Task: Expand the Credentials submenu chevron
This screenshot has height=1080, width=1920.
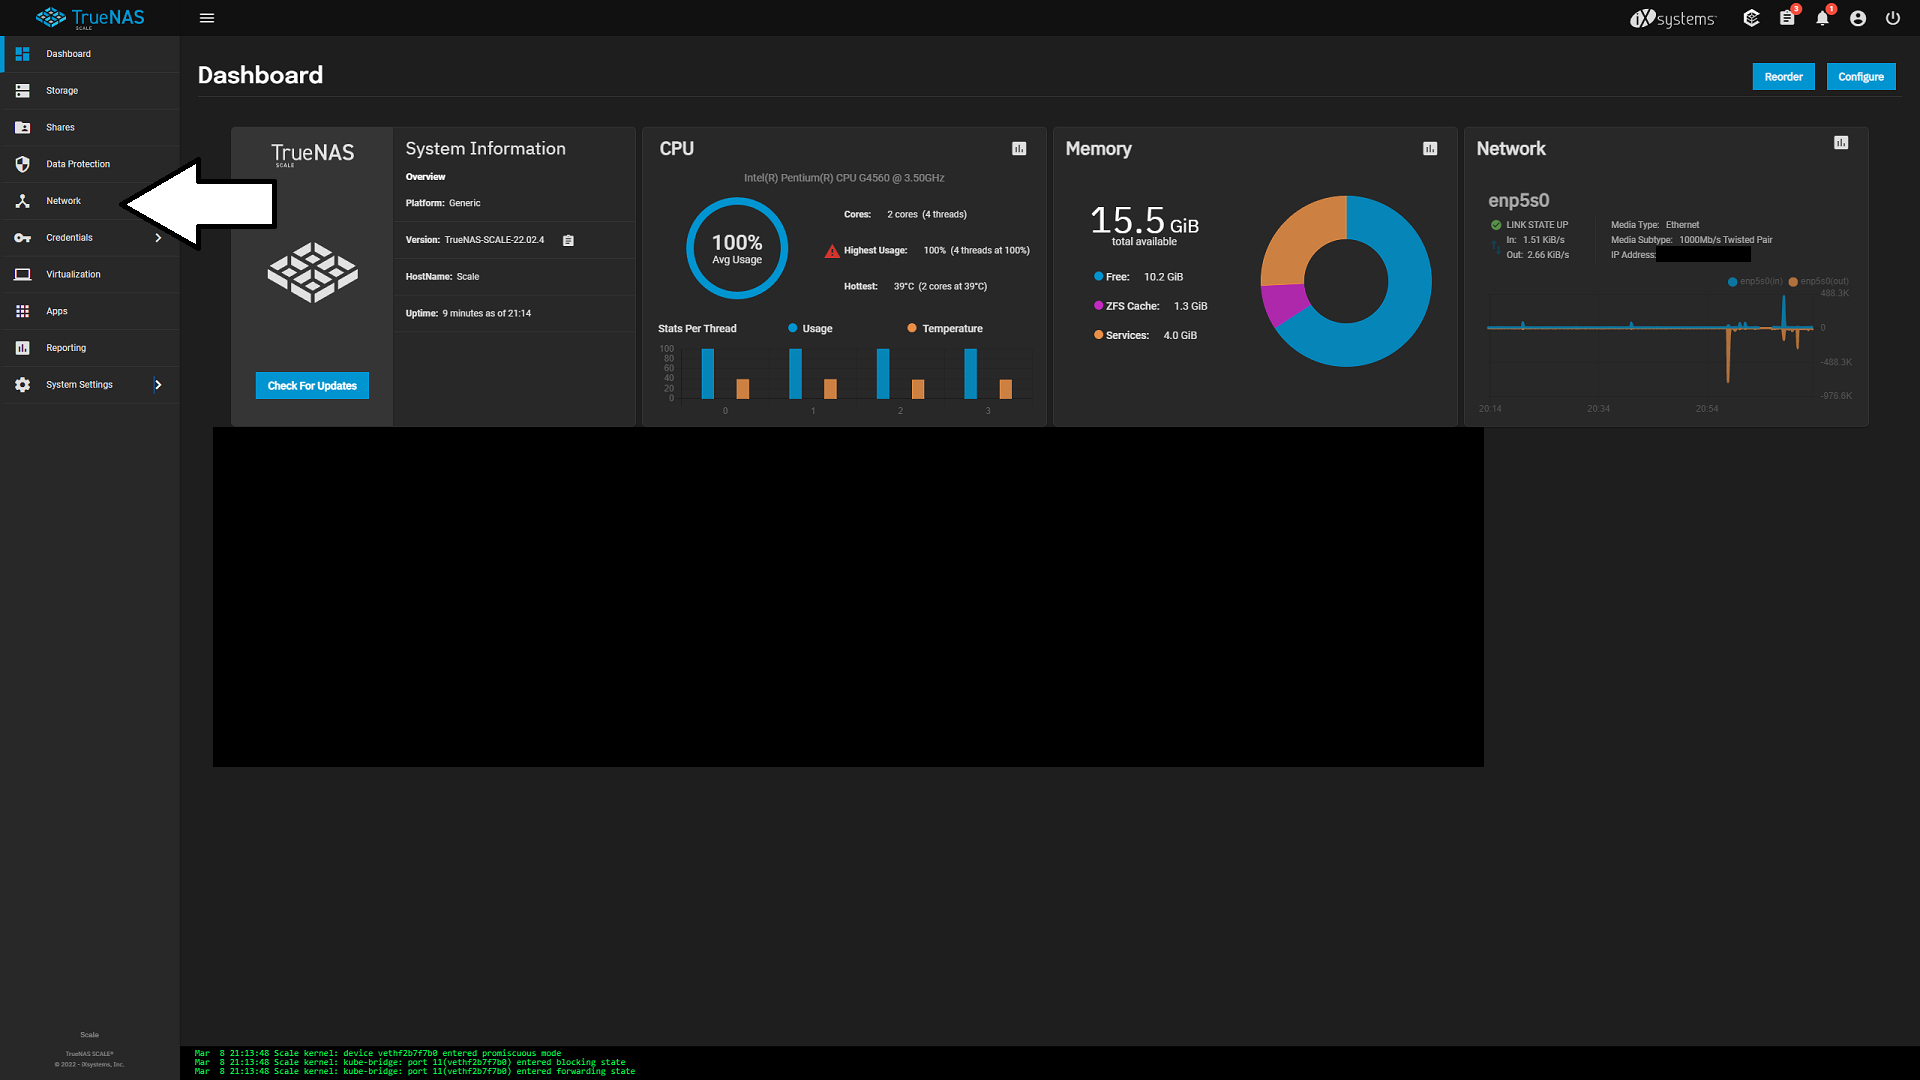Action: tap(158, 238)
